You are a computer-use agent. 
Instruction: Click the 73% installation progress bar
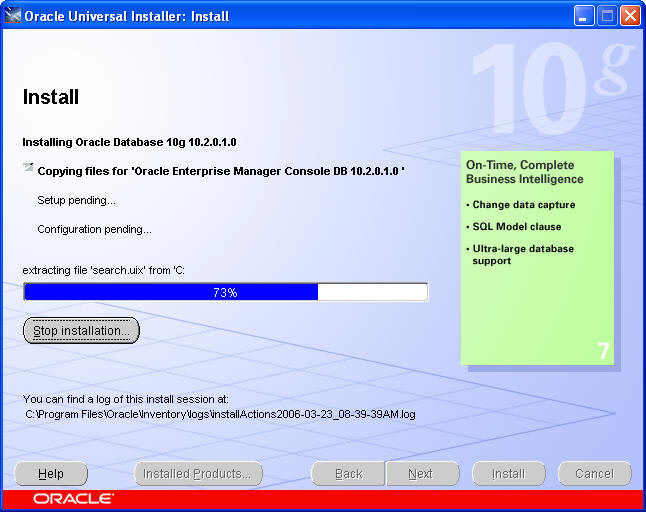[x=225, y=292]
